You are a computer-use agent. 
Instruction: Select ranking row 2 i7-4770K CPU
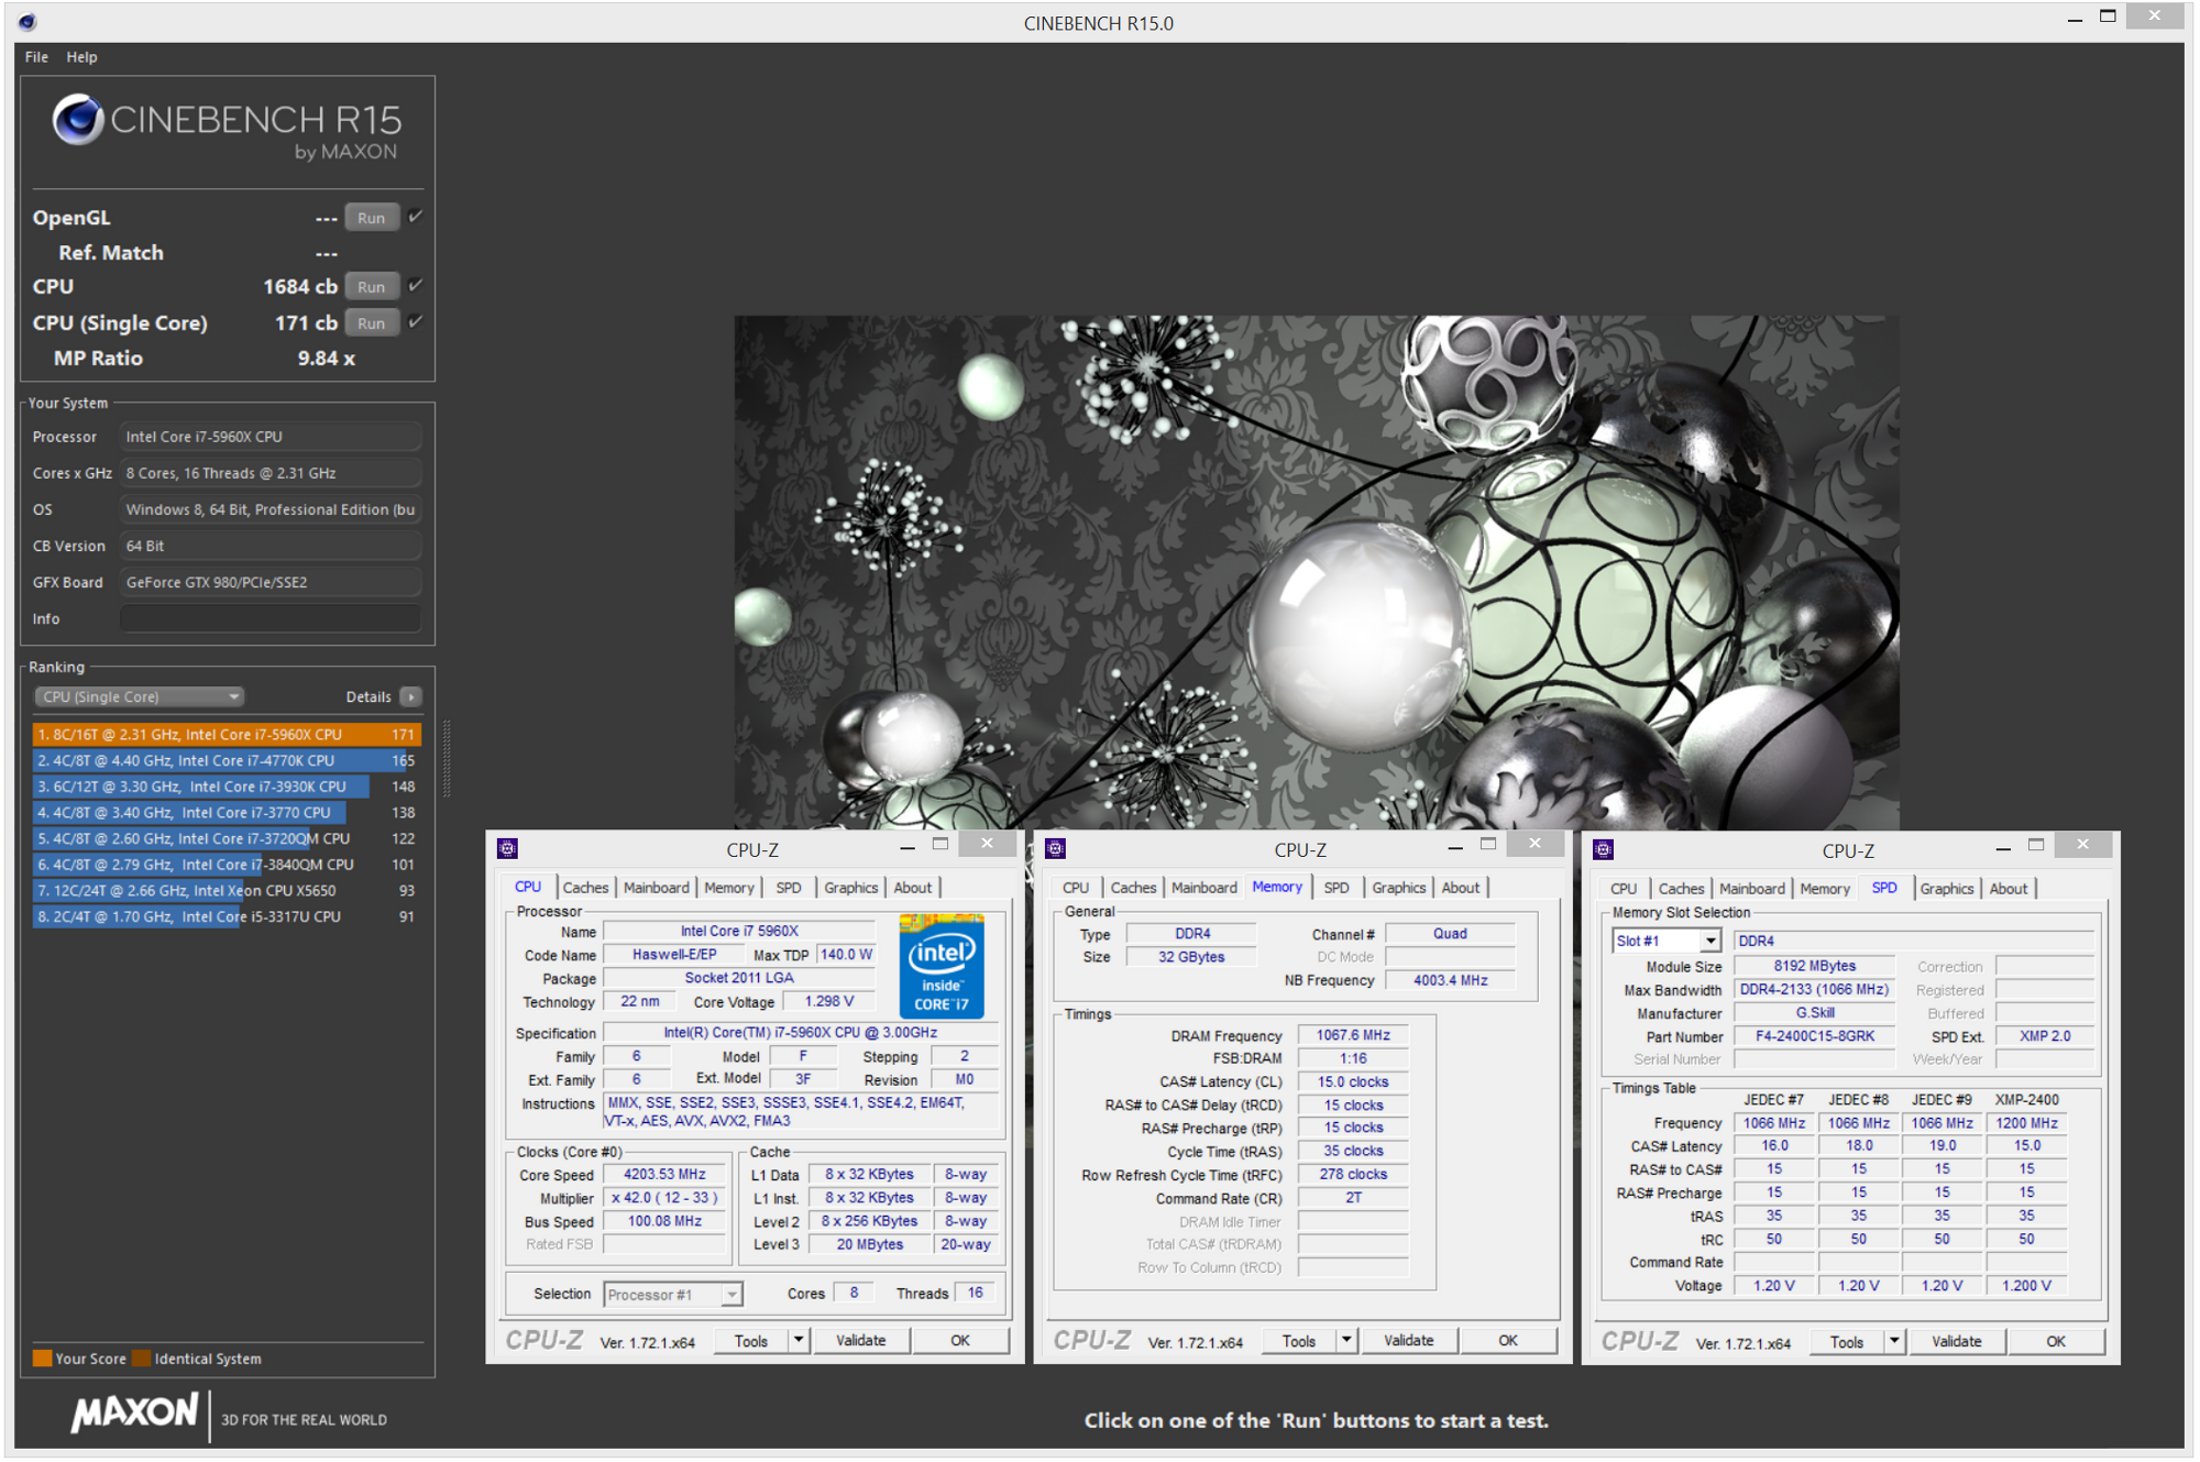[x=226, y=760]
